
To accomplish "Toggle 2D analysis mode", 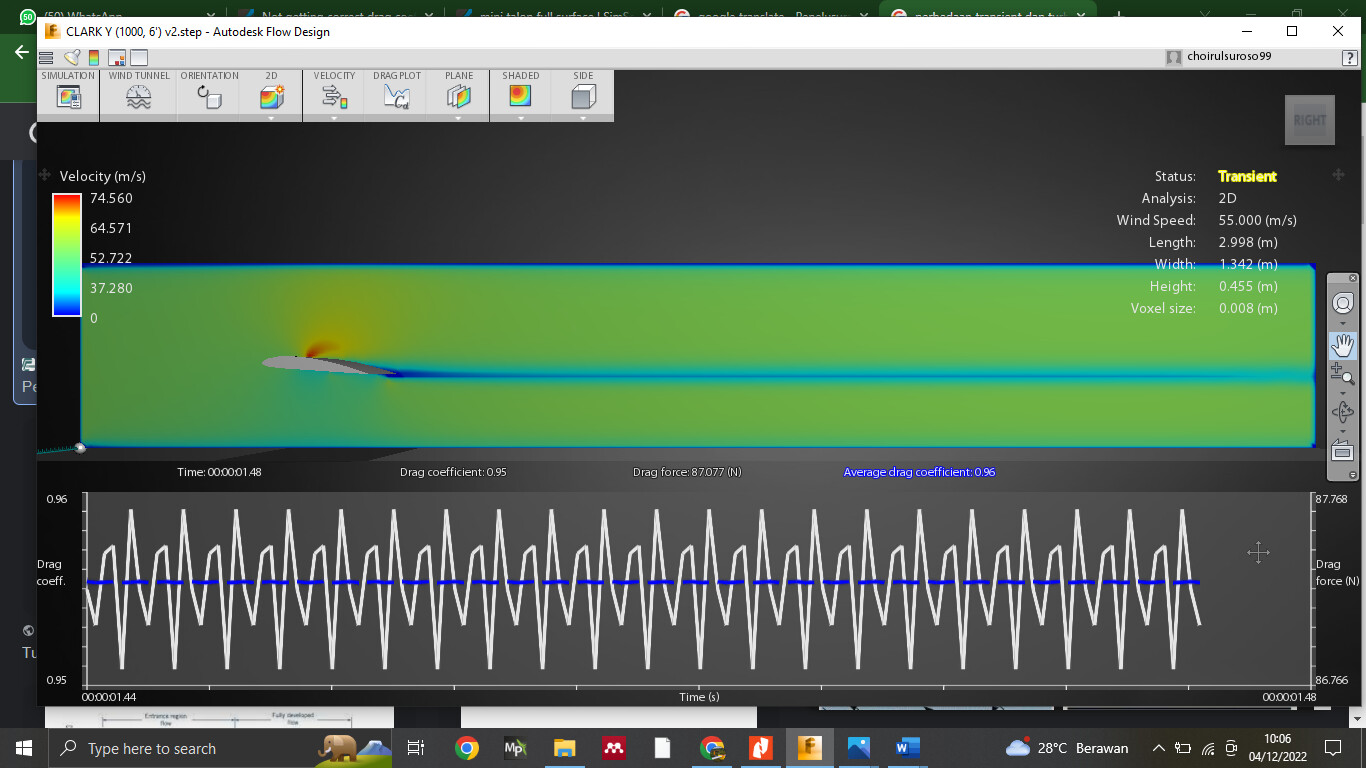I will click(x=270, y=95).
